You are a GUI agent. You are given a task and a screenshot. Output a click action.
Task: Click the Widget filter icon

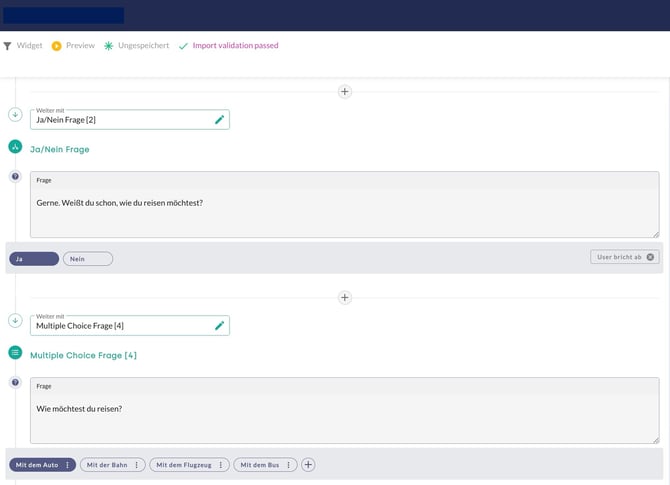tap(8, 46)
